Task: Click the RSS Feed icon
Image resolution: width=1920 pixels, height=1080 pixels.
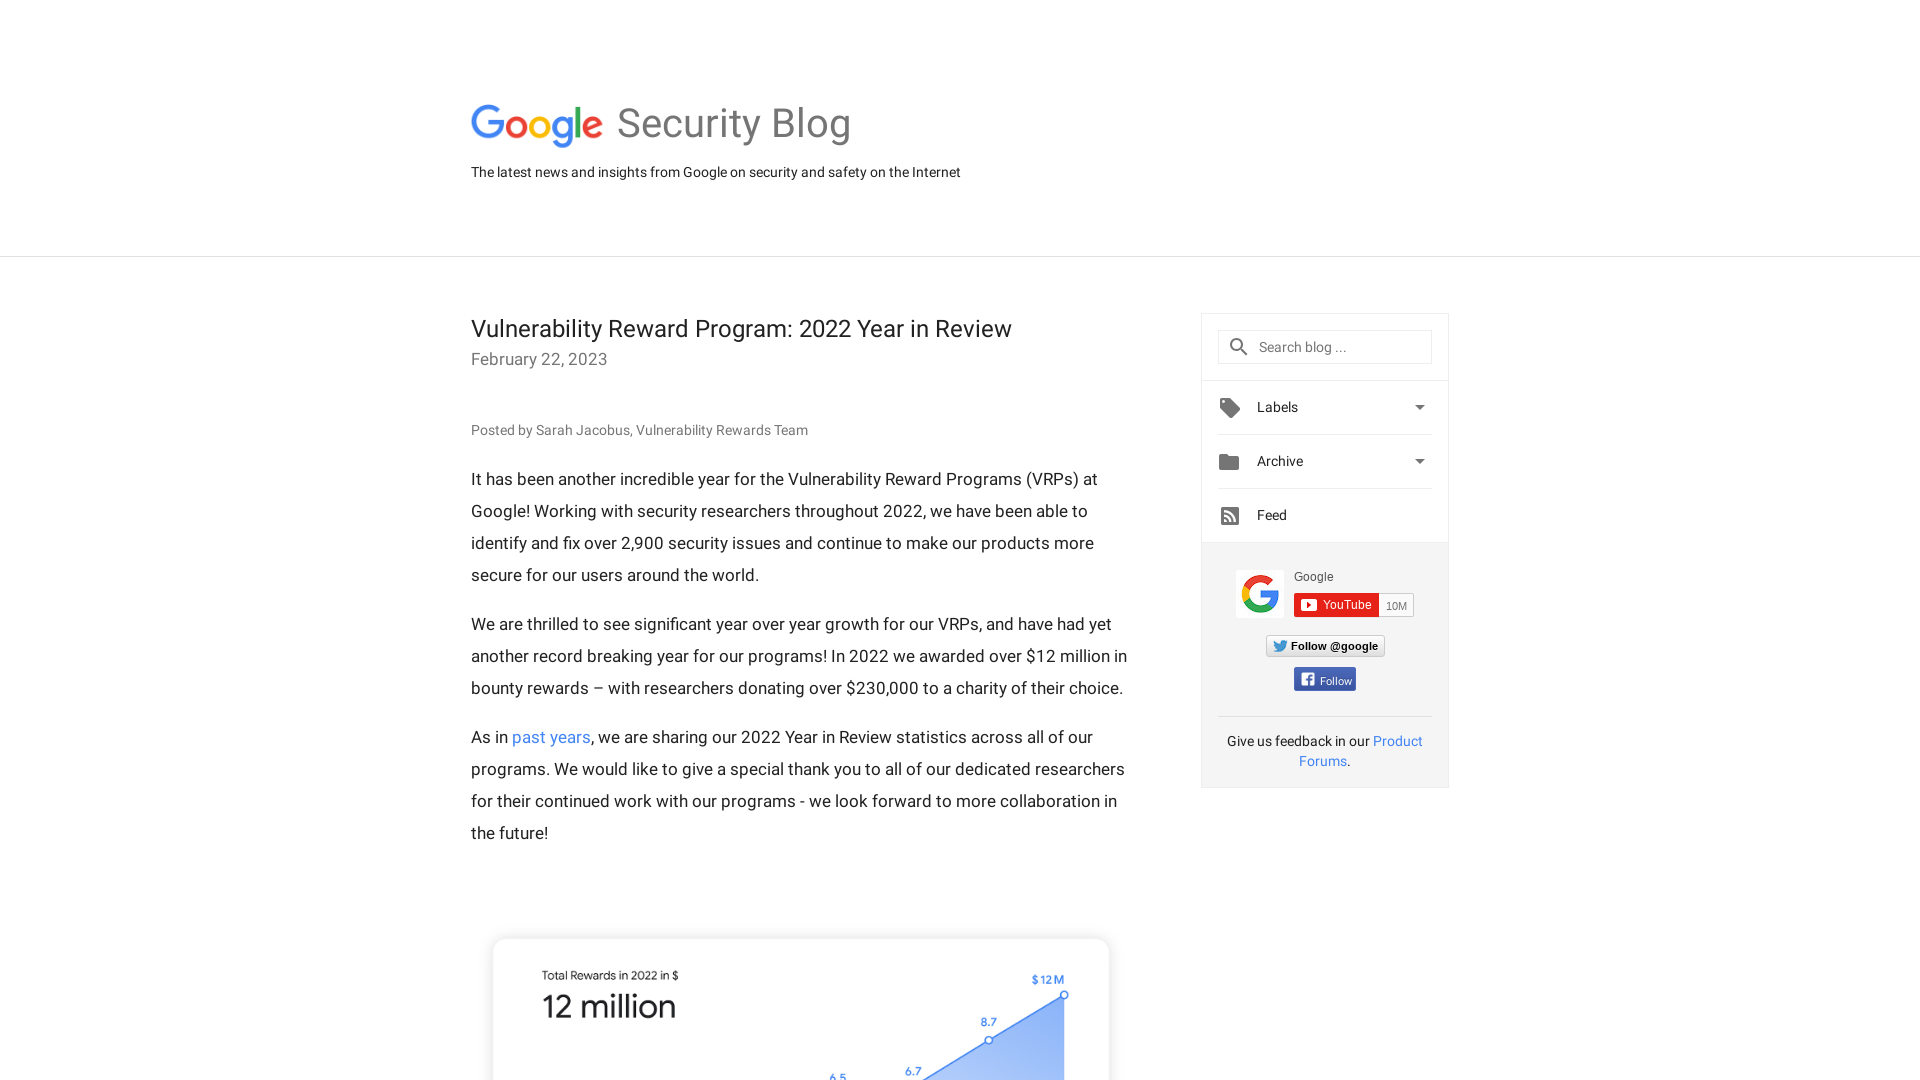Action: point(1229,516)
